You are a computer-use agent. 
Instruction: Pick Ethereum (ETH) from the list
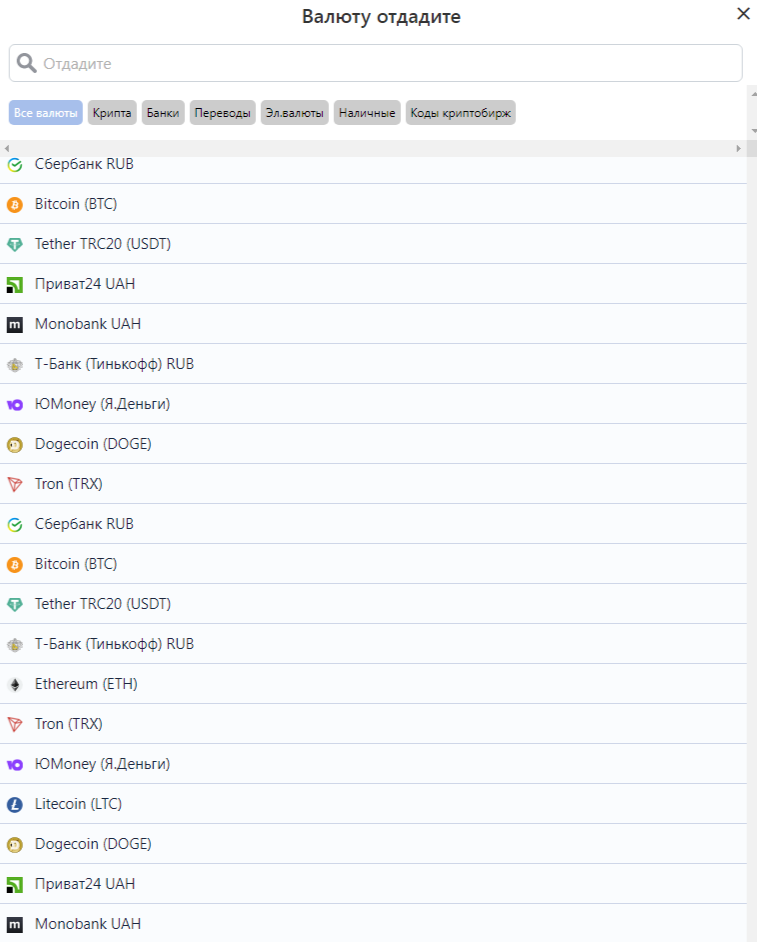tap(373, 684)
